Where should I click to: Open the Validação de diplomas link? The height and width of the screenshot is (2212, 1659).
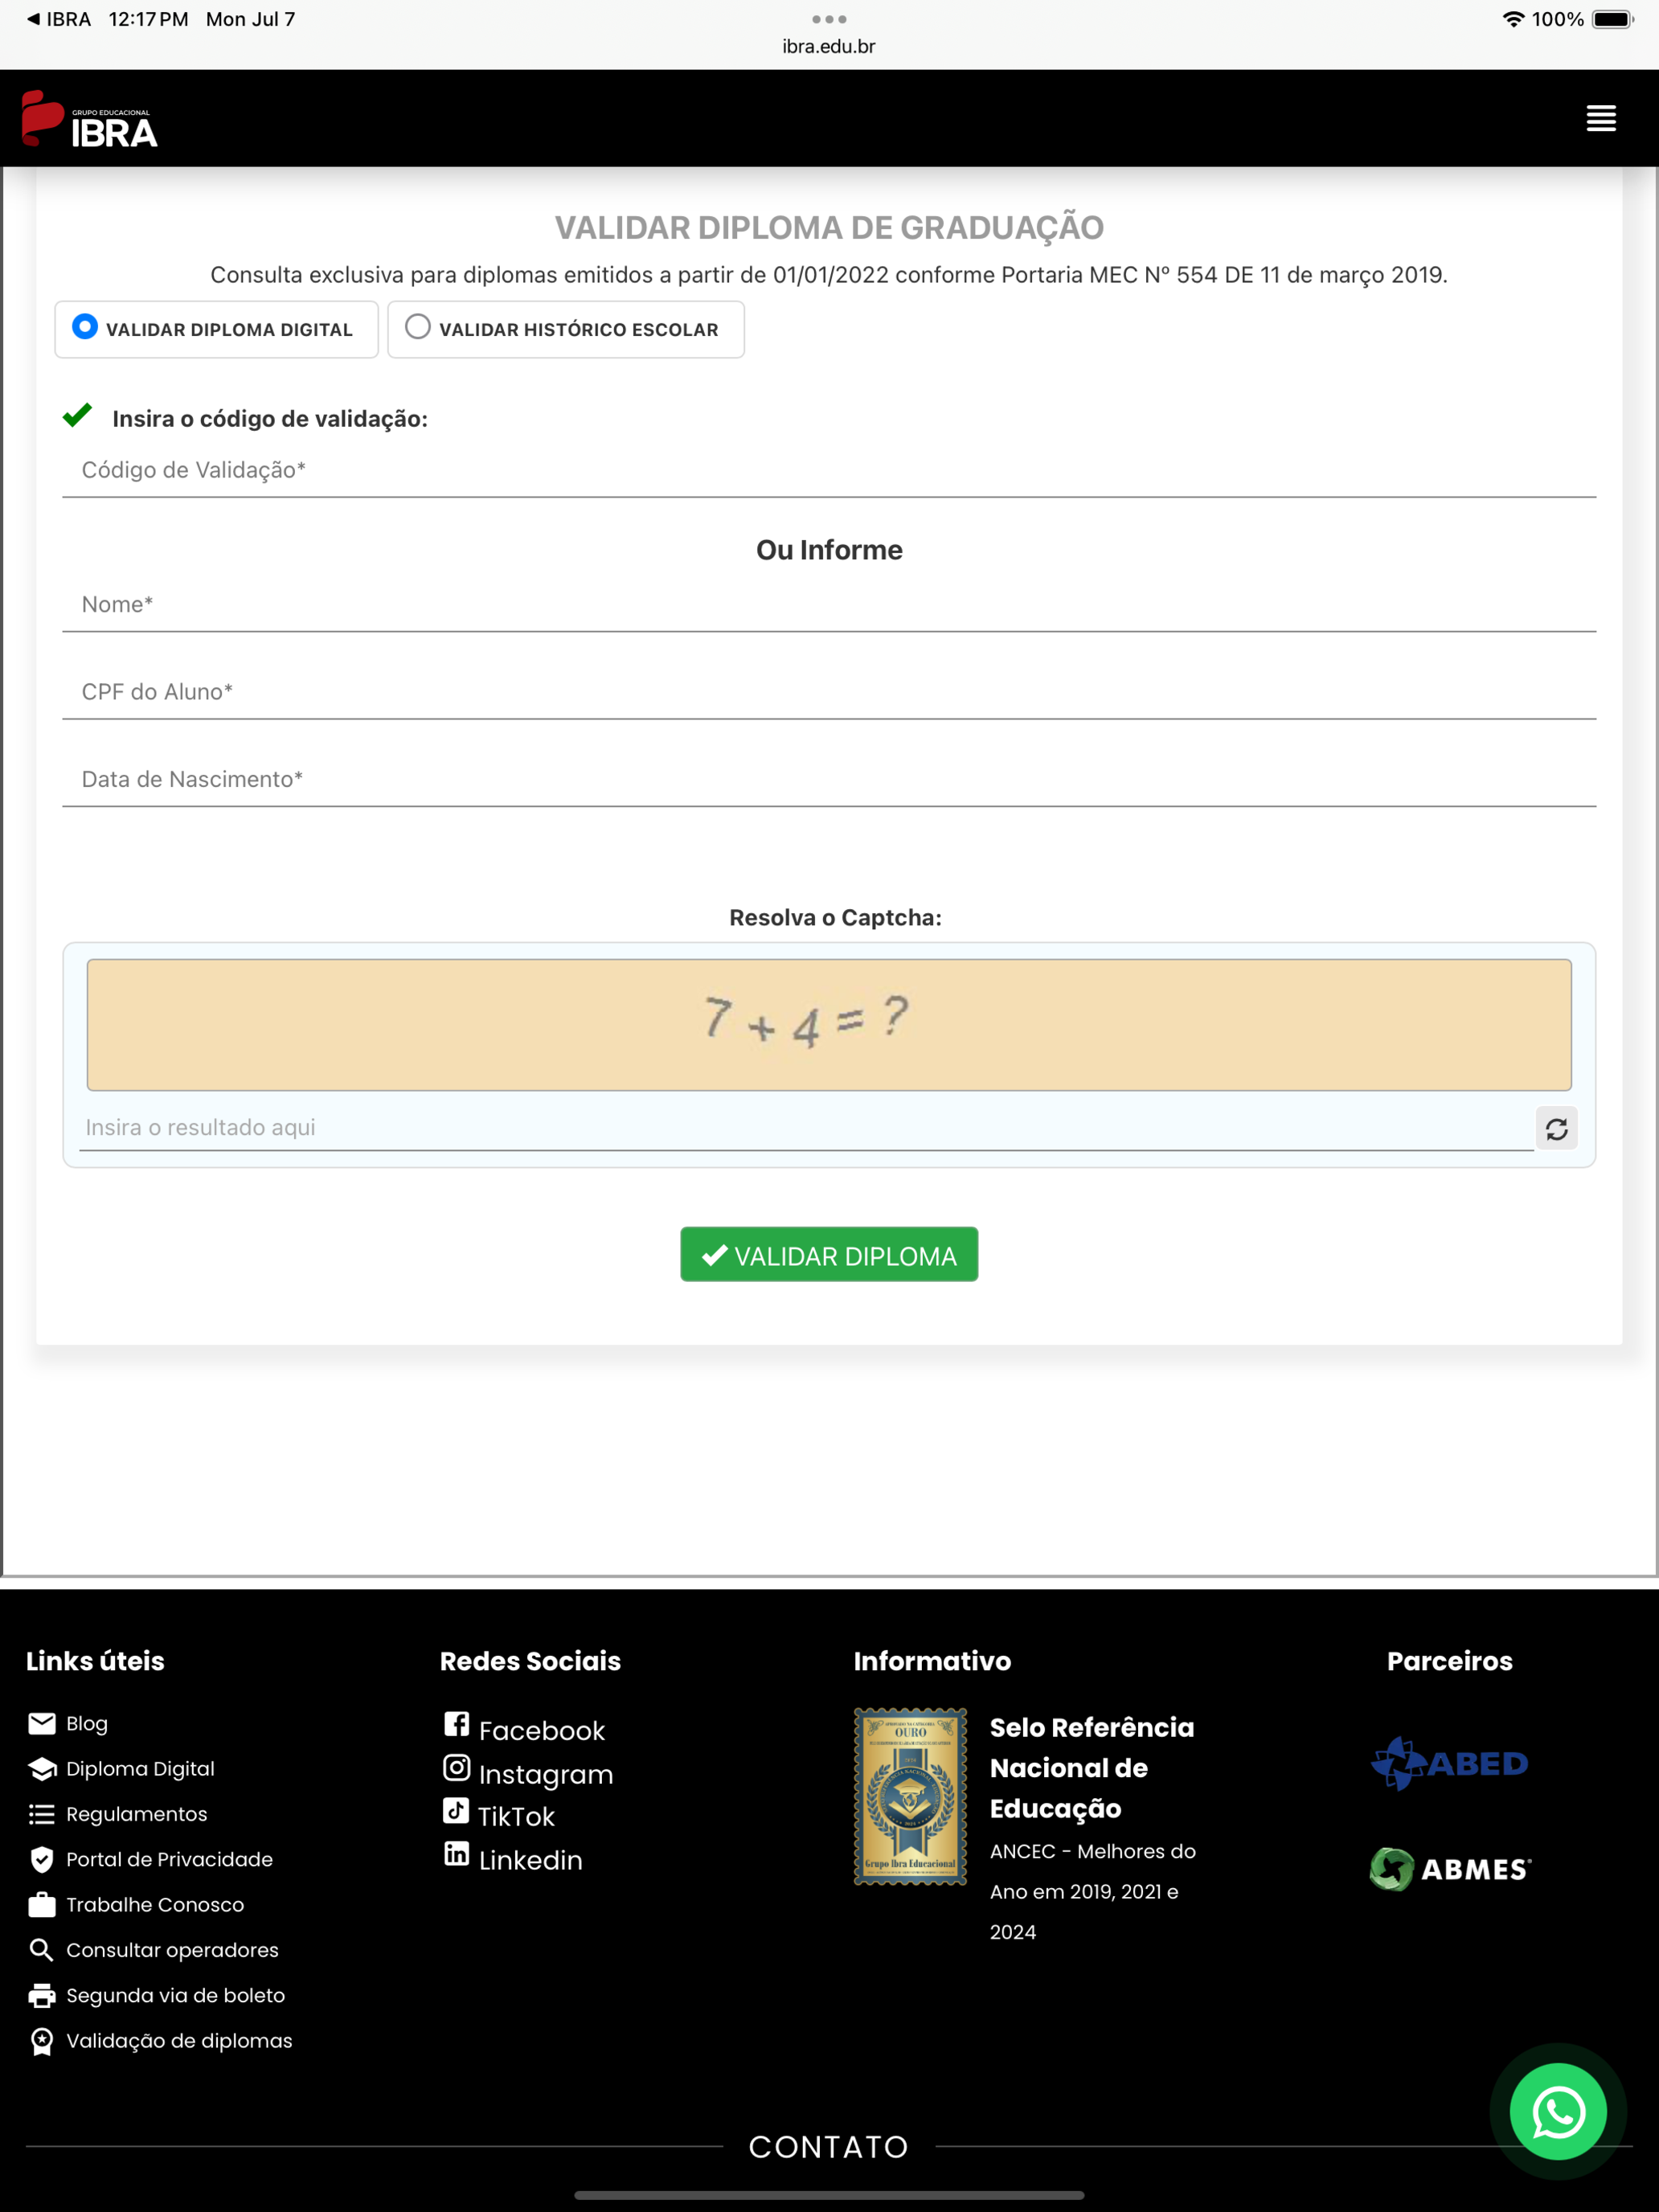179,2041
